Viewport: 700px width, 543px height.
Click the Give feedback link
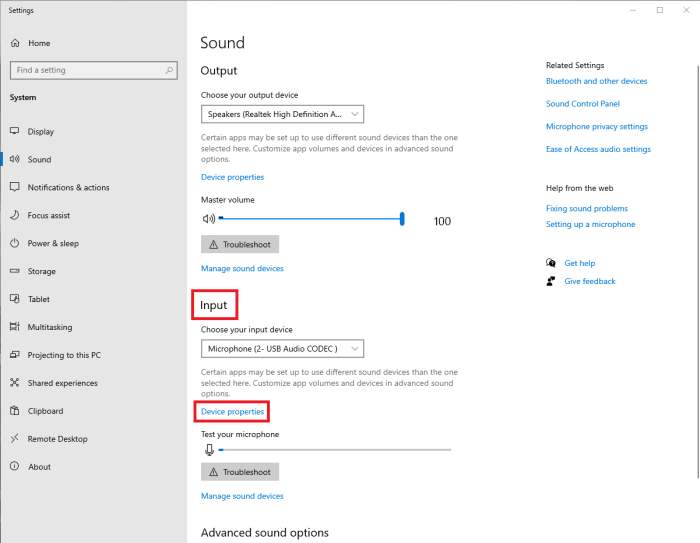[x=590, y=281]
